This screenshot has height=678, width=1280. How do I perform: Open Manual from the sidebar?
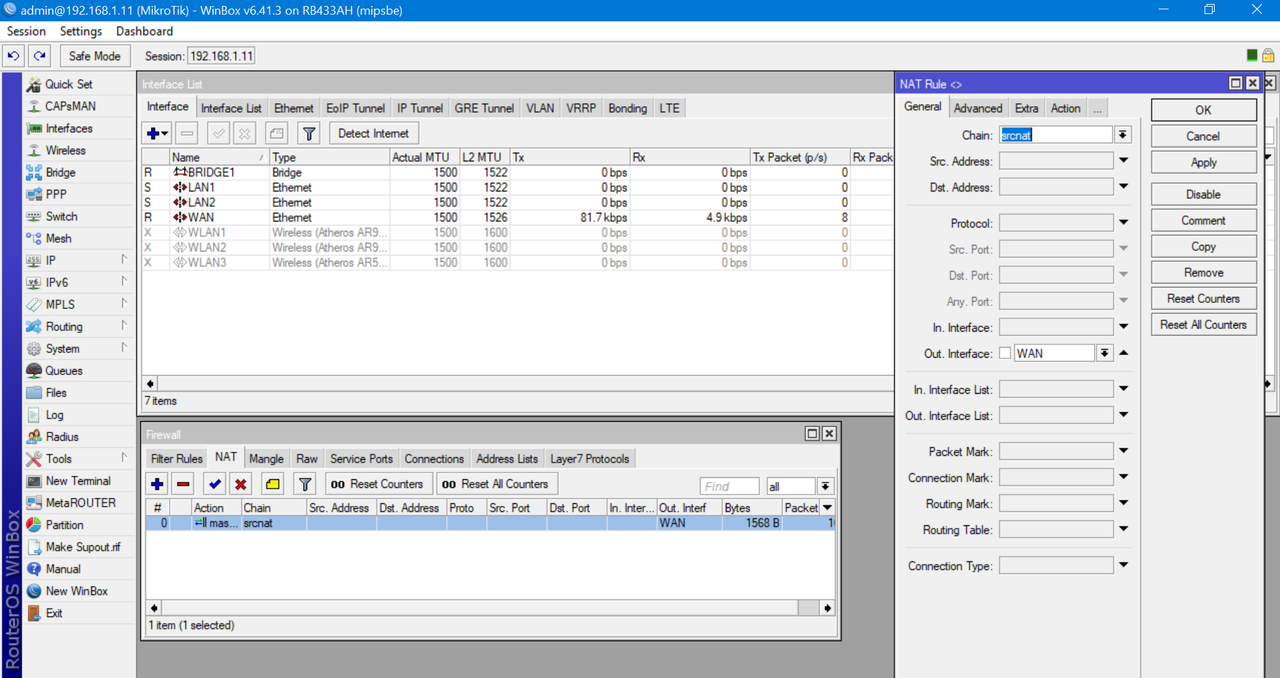(x=62, y=568)
